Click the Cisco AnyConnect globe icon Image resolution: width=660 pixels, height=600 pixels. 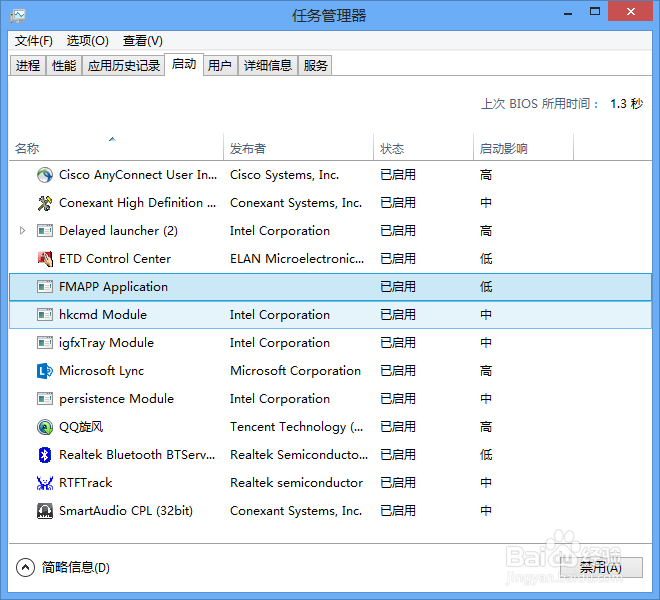pos(45,175)
